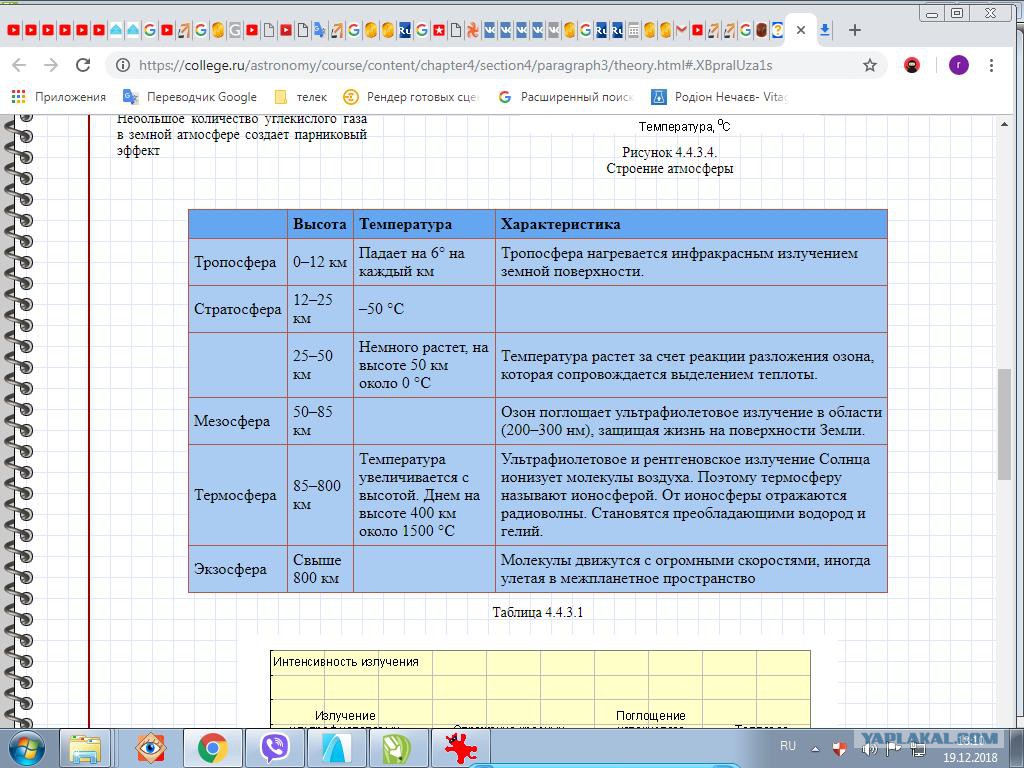Switch to the tab with blue download arrow

(825, 30)
